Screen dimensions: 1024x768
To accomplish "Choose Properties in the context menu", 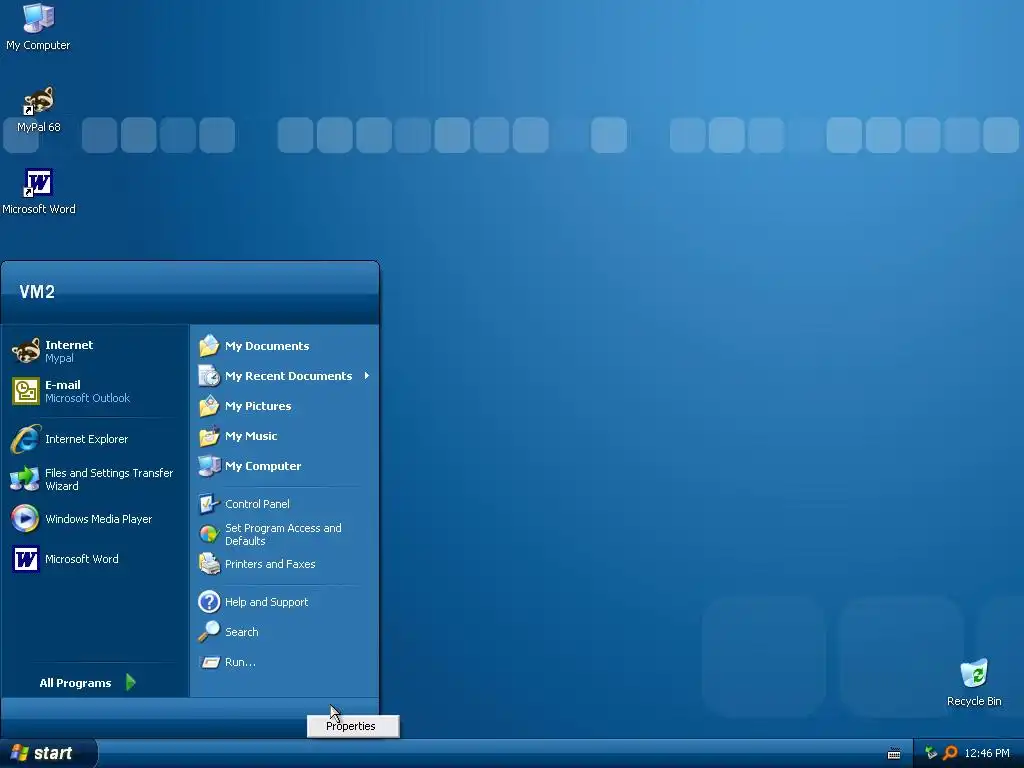I will [x=353, y=726].
